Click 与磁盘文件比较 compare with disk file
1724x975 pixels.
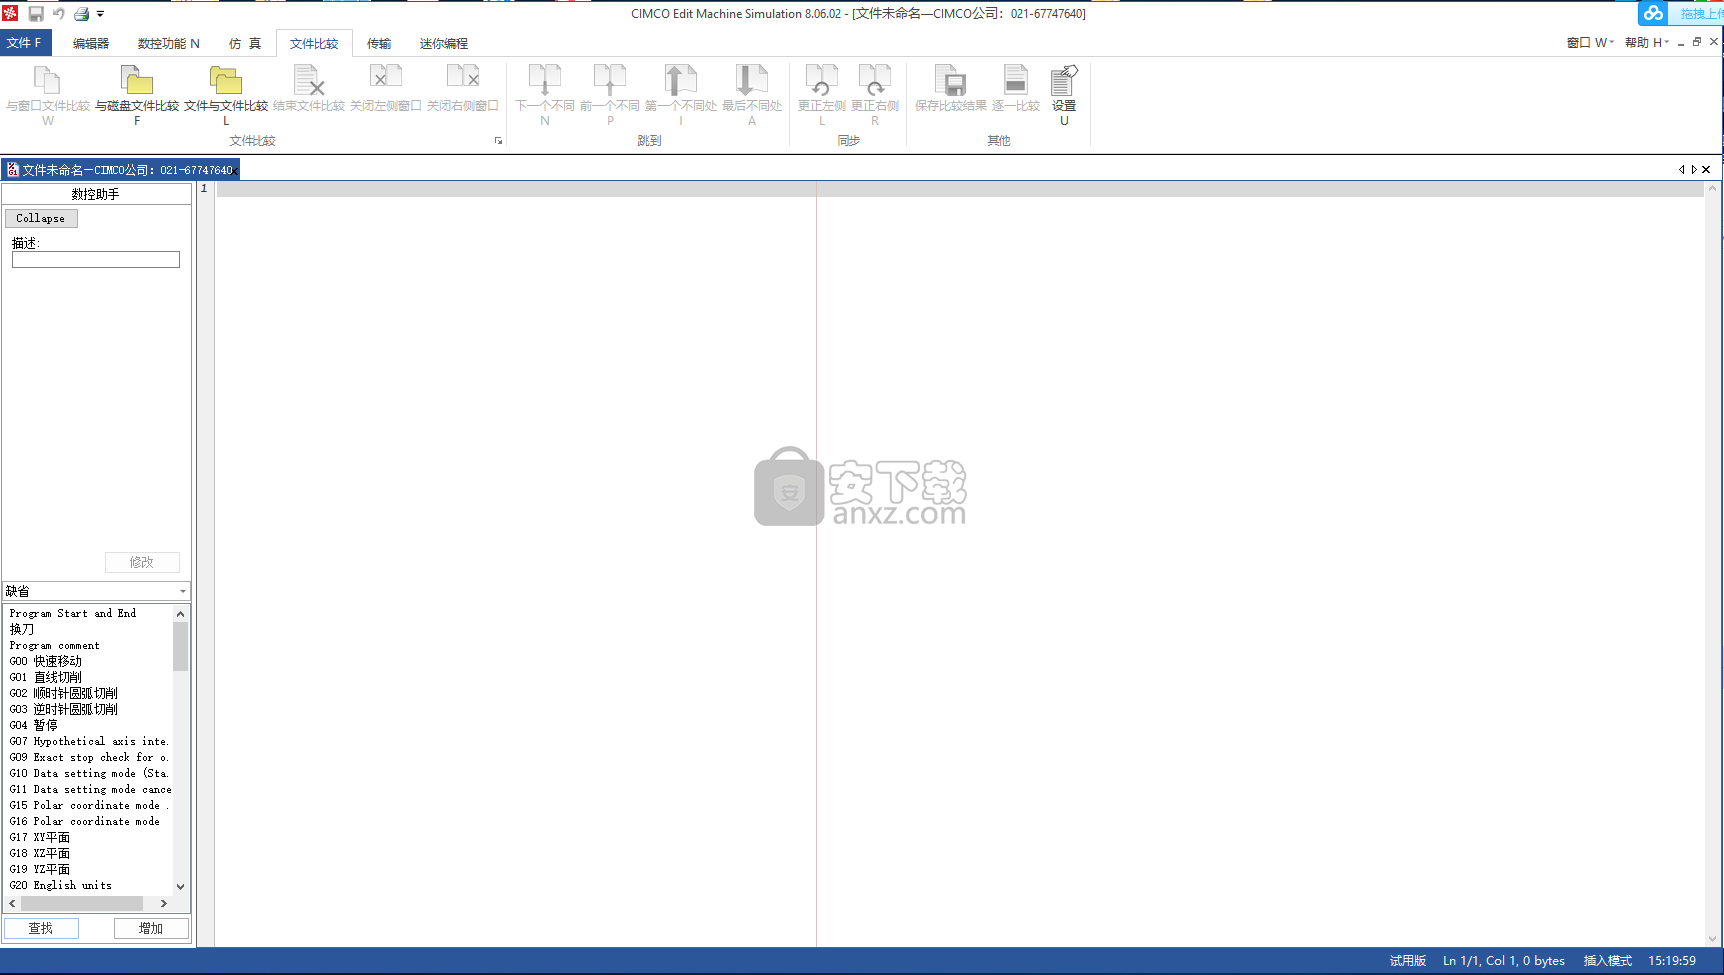[x=137, y=95]
